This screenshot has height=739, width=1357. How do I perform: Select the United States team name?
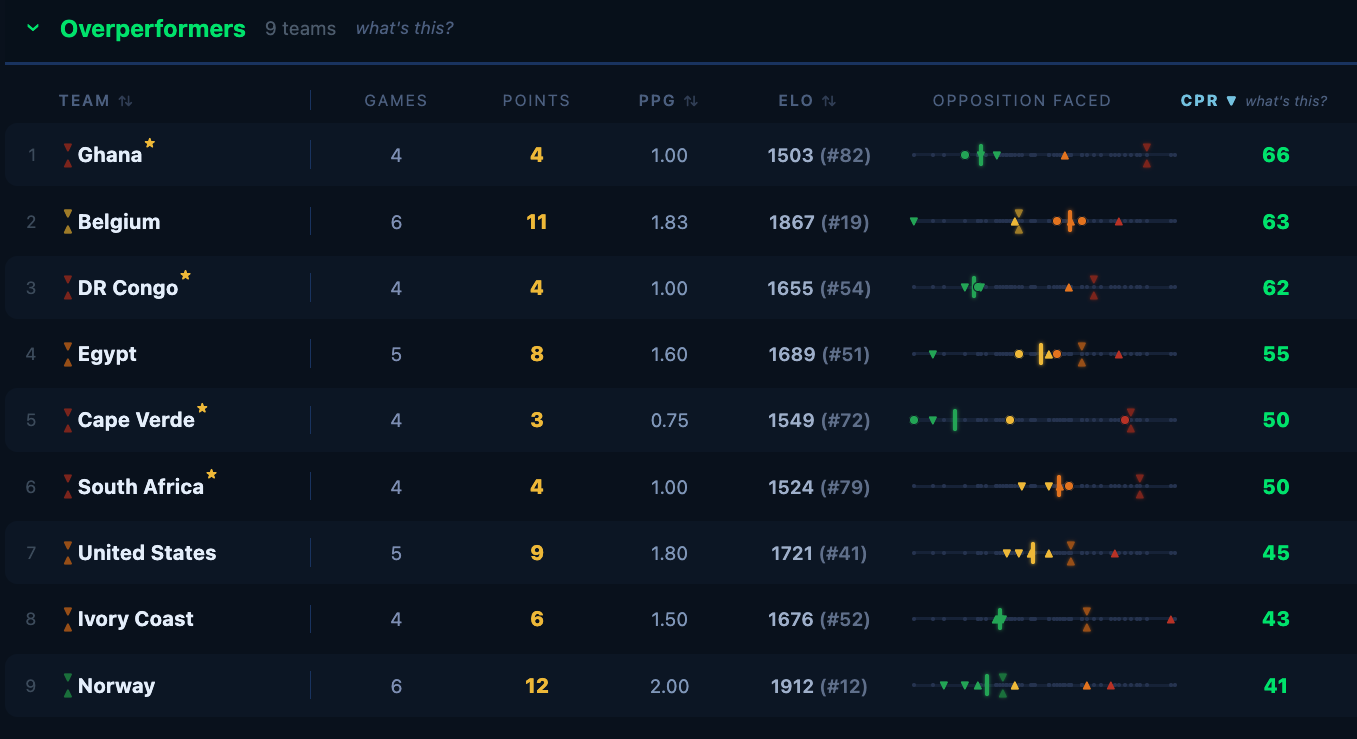pyautogui.click(x=147, y=553)
